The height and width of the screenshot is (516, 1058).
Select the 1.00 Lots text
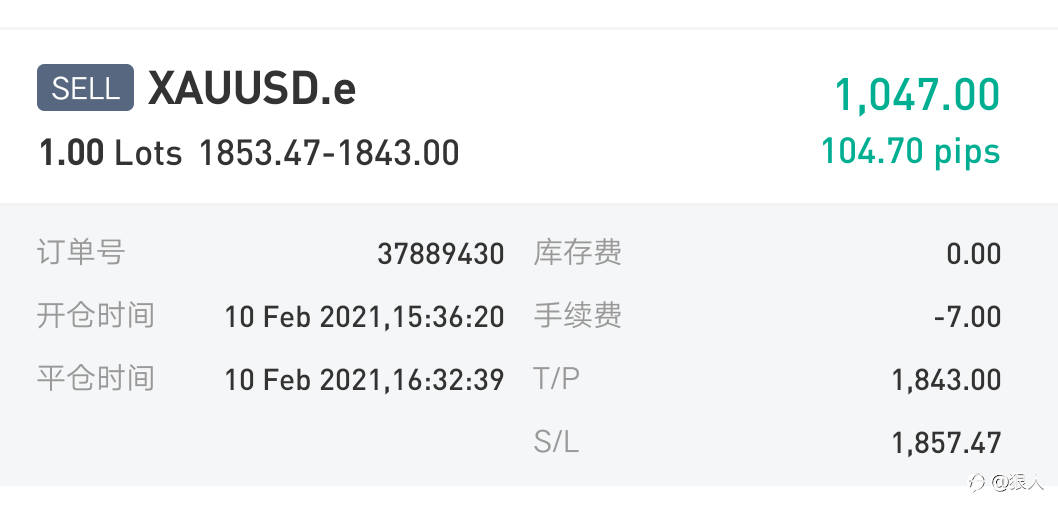111,153
